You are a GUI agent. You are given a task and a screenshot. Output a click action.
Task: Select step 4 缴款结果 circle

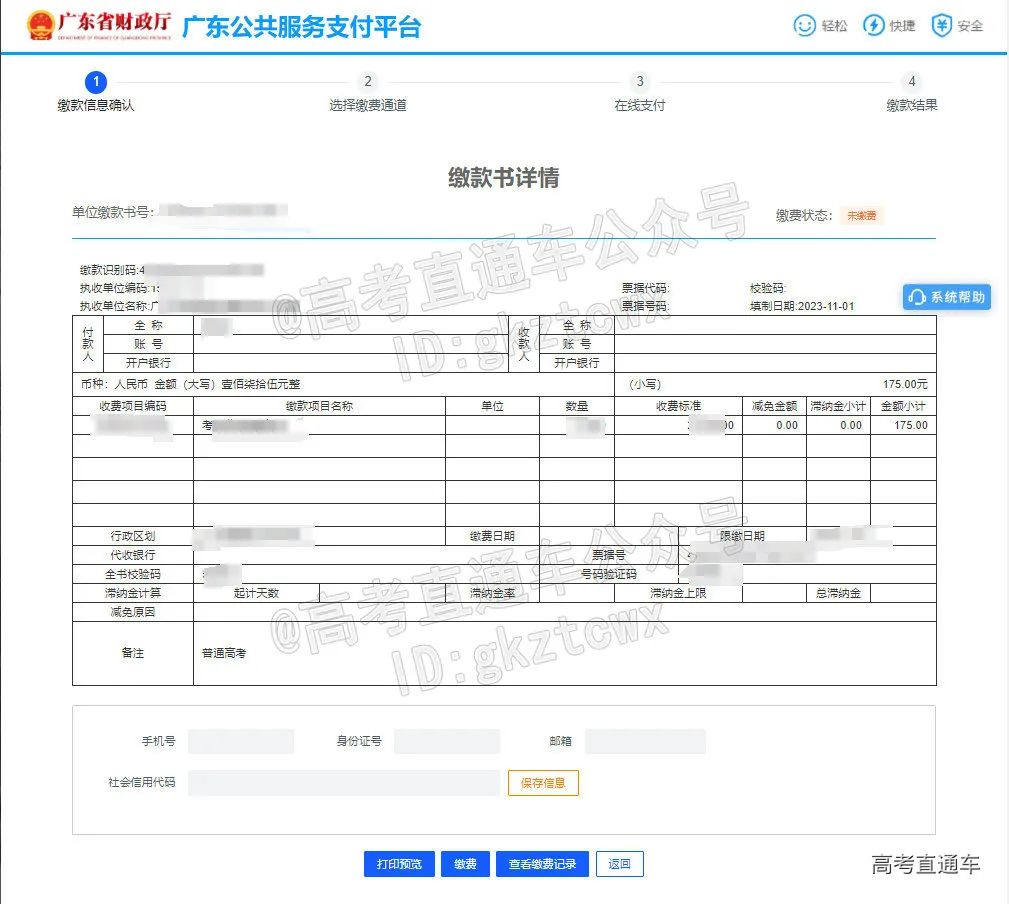(911, 82)
